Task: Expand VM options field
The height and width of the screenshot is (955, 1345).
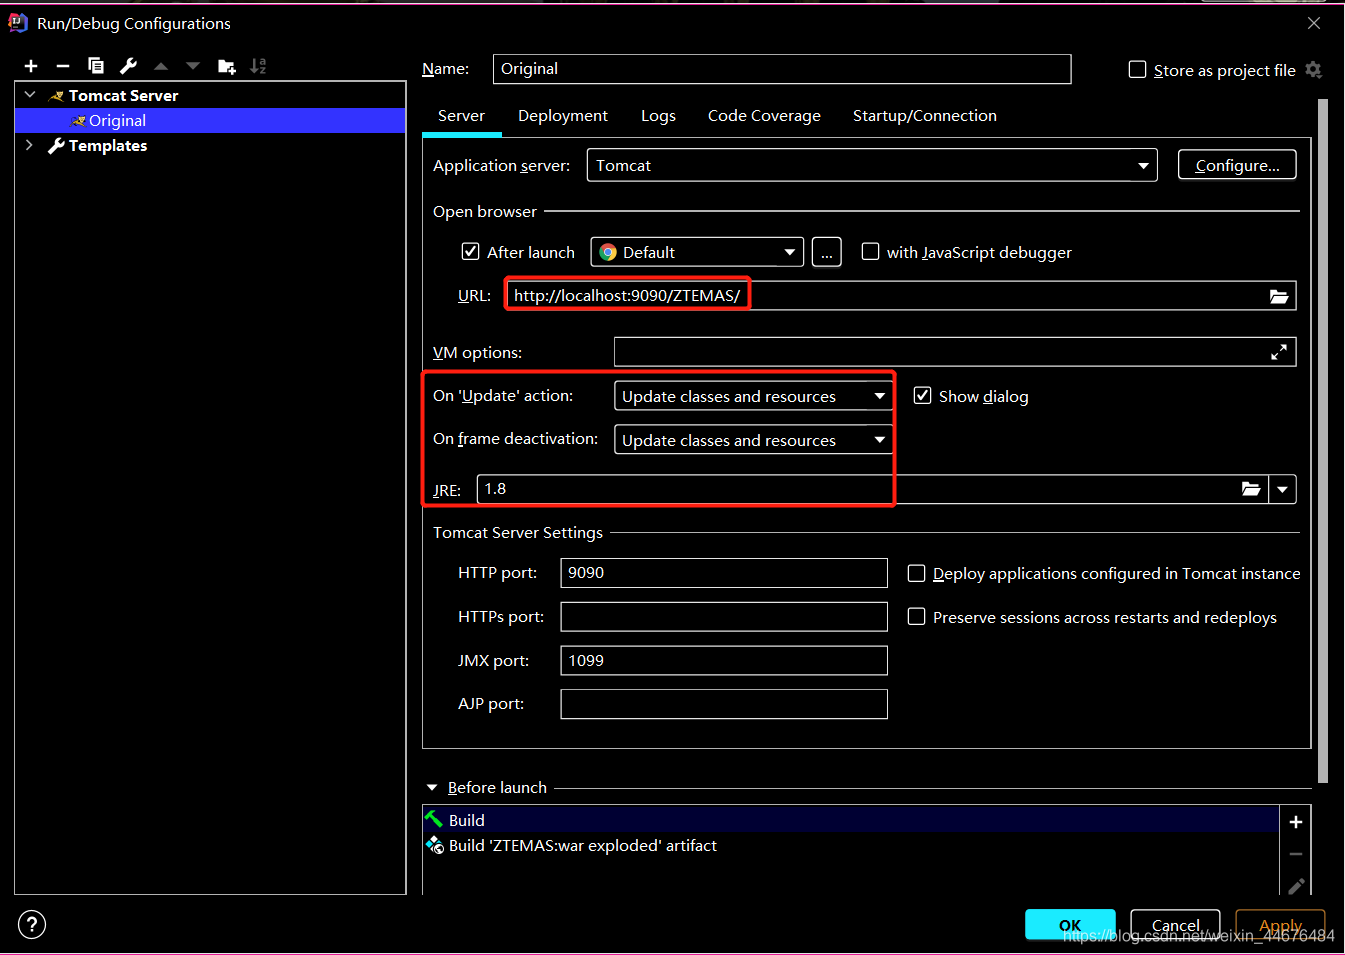Action: (1279, 352)
